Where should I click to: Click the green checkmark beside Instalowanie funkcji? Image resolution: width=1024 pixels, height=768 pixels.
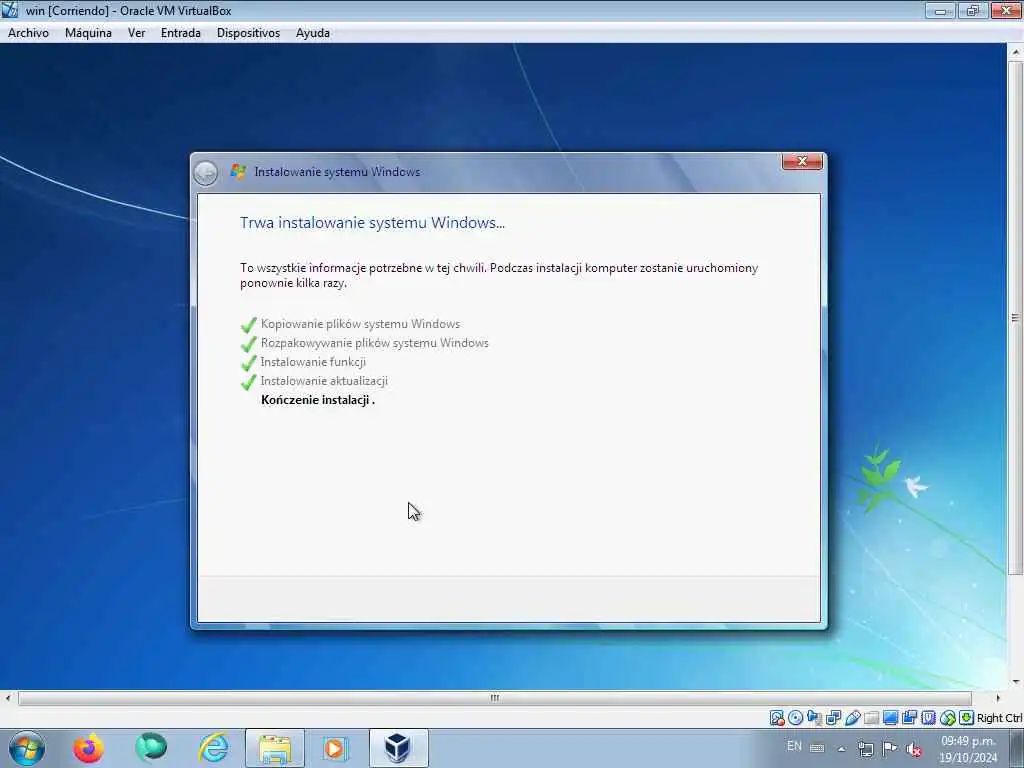[249, 362]
